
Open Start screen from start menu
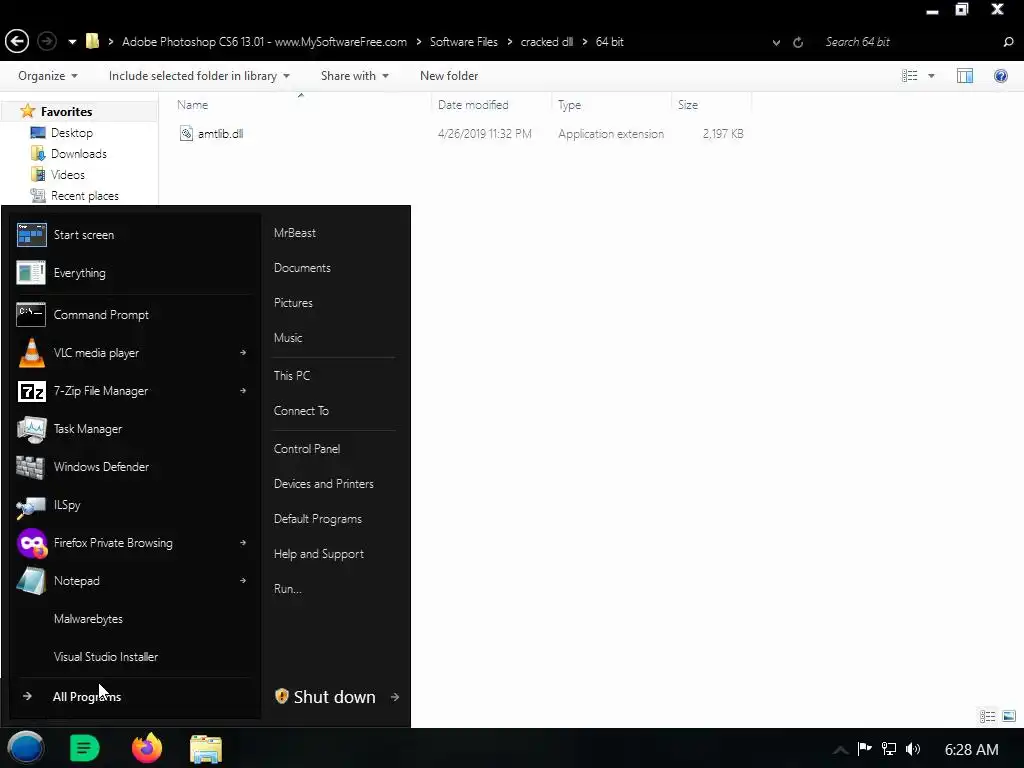[133, 235]
